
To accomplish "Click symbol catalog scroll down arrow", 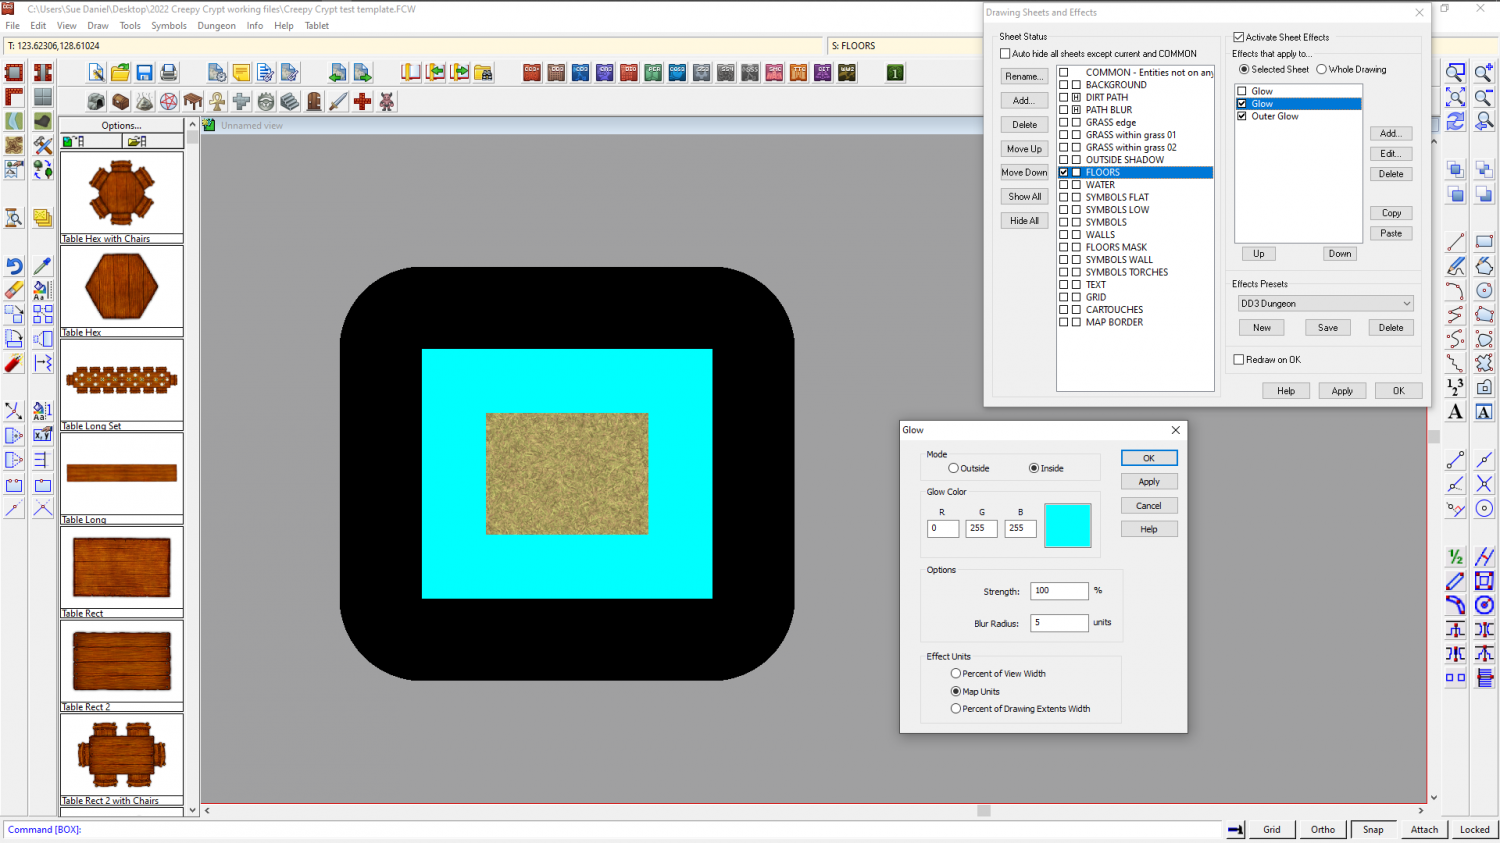I will coord(192,811).
